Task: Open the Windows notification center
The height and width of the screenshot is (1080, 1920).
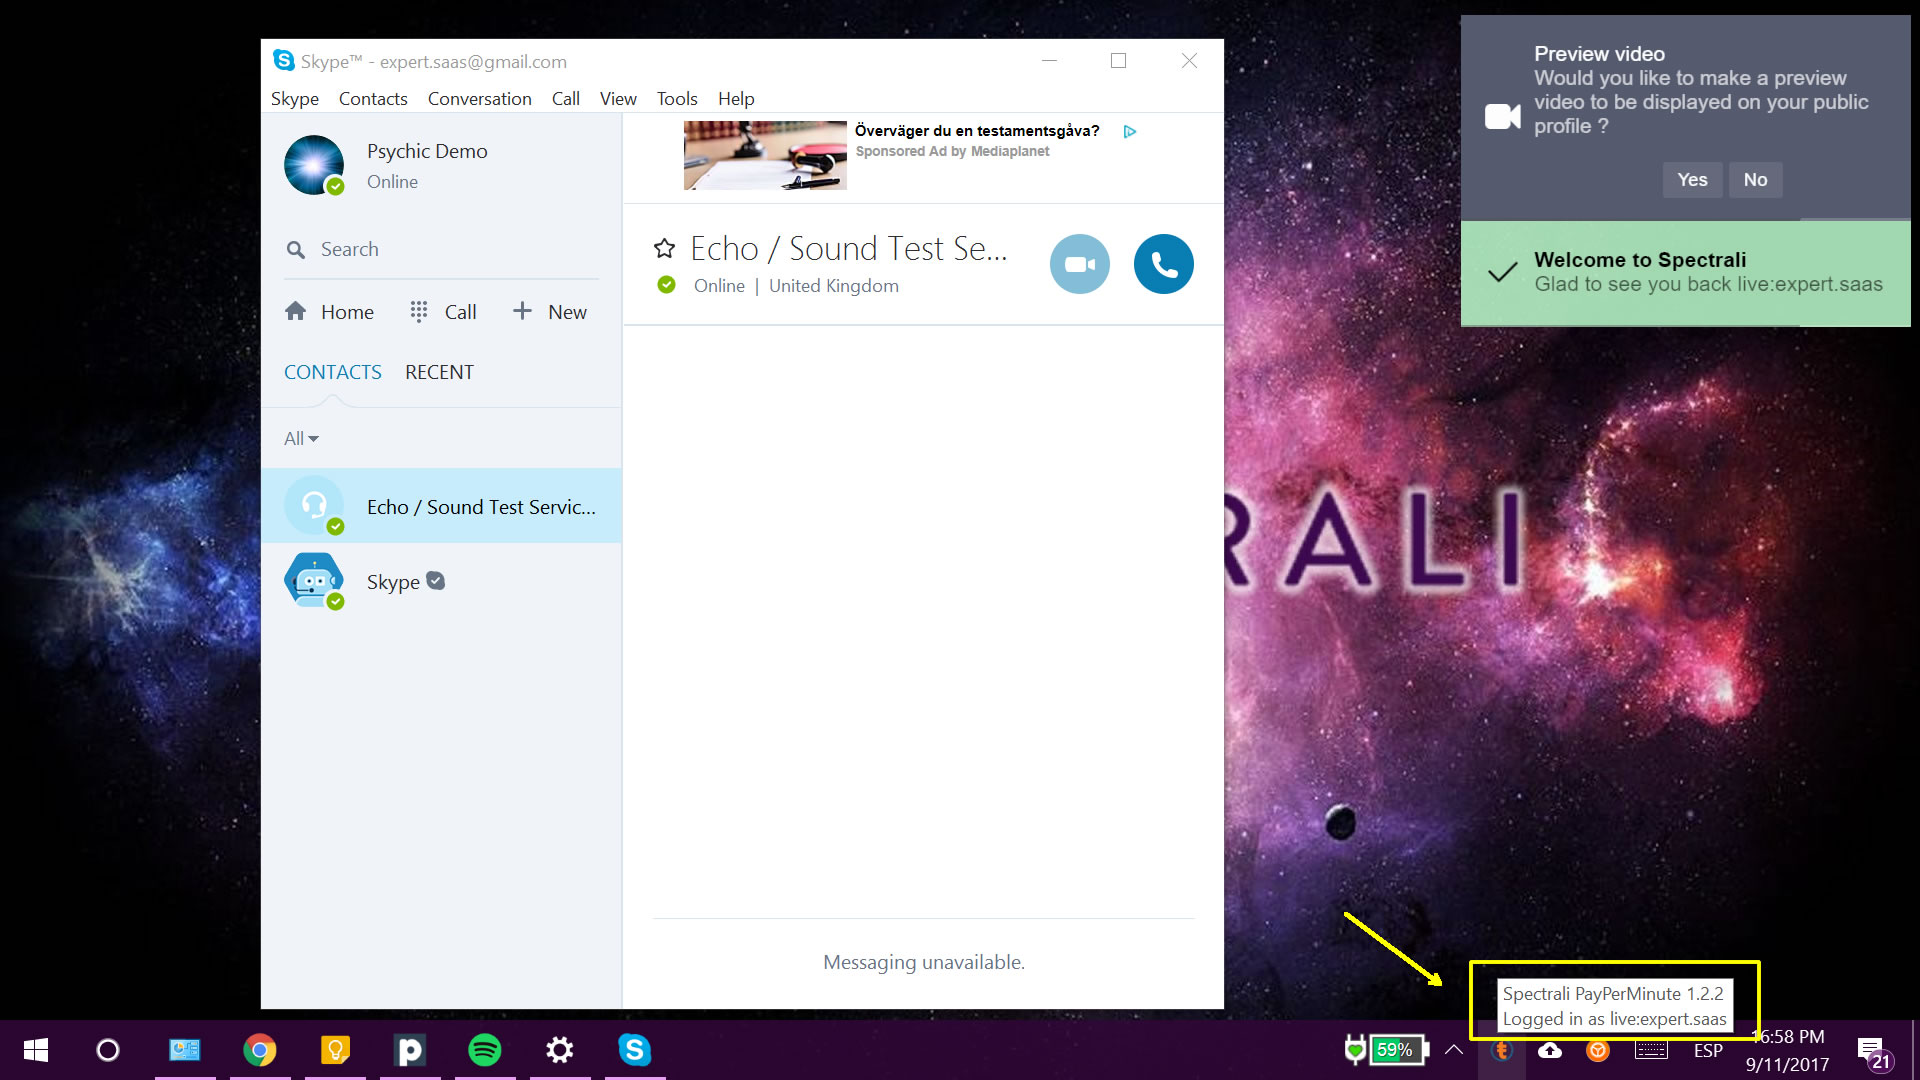Action: click(1872, 1051)
